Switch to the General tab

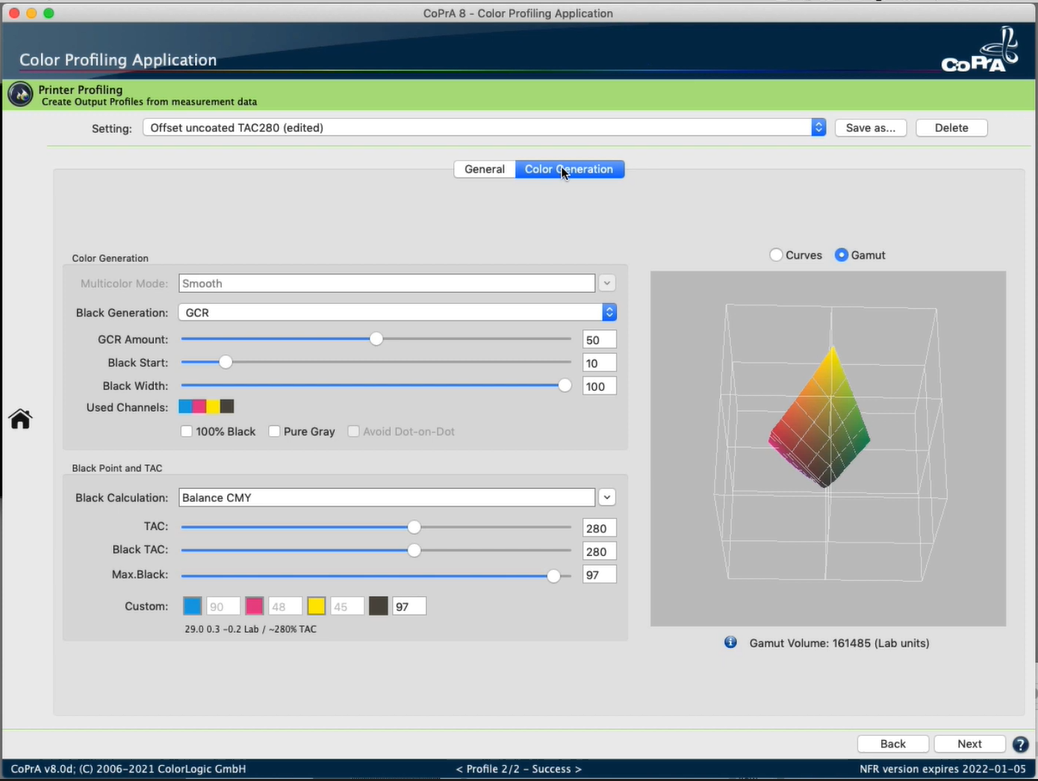[484, 169]
